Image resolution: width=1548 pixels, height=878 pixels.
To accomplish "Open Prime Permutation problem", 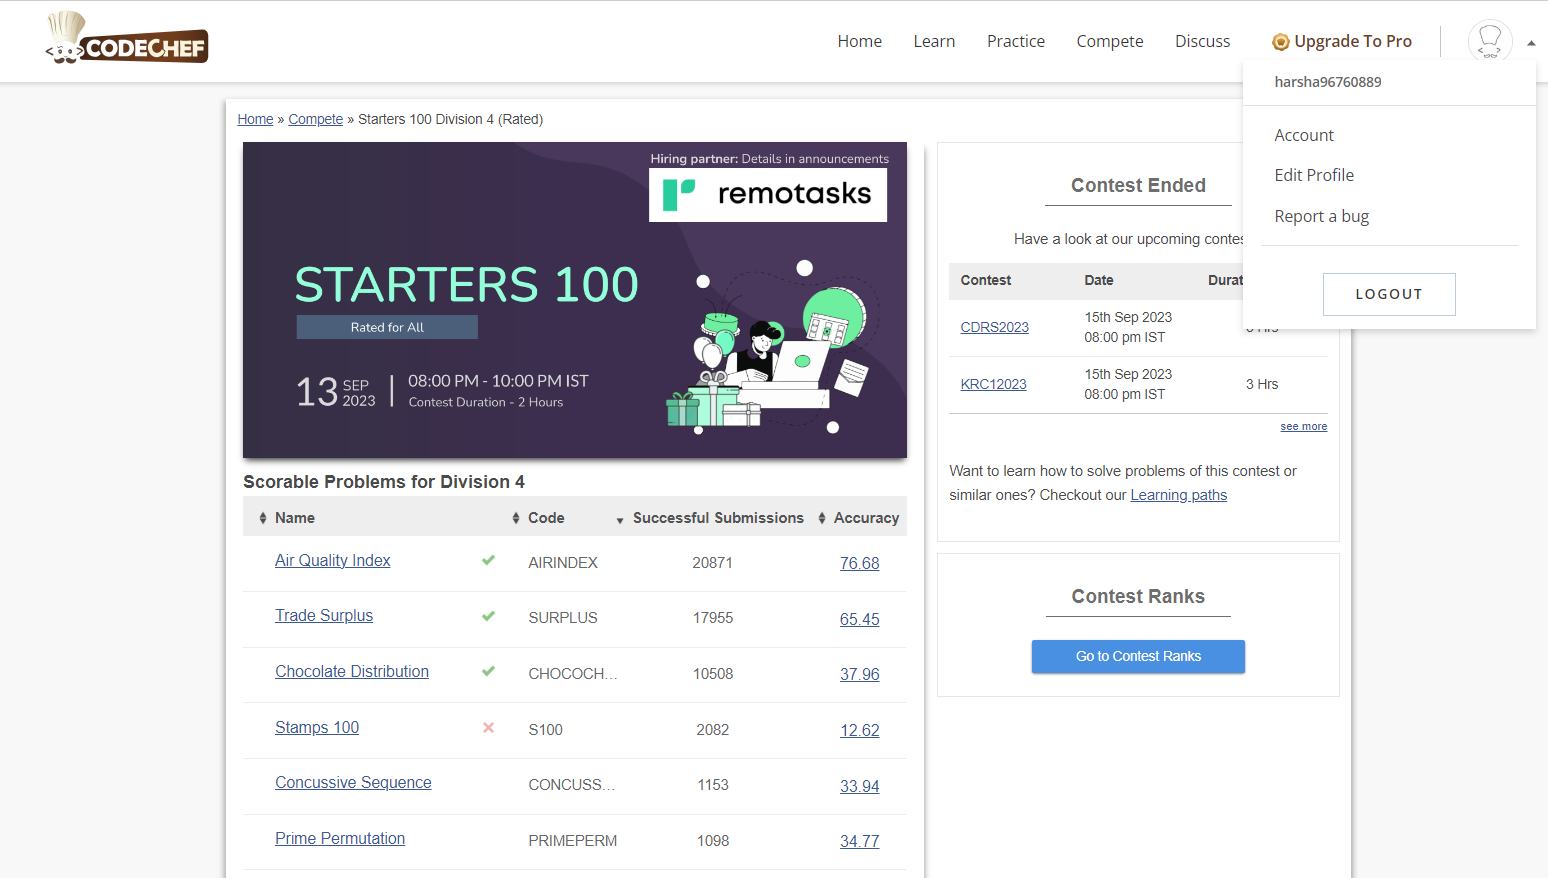I will [x=340, y=838].
